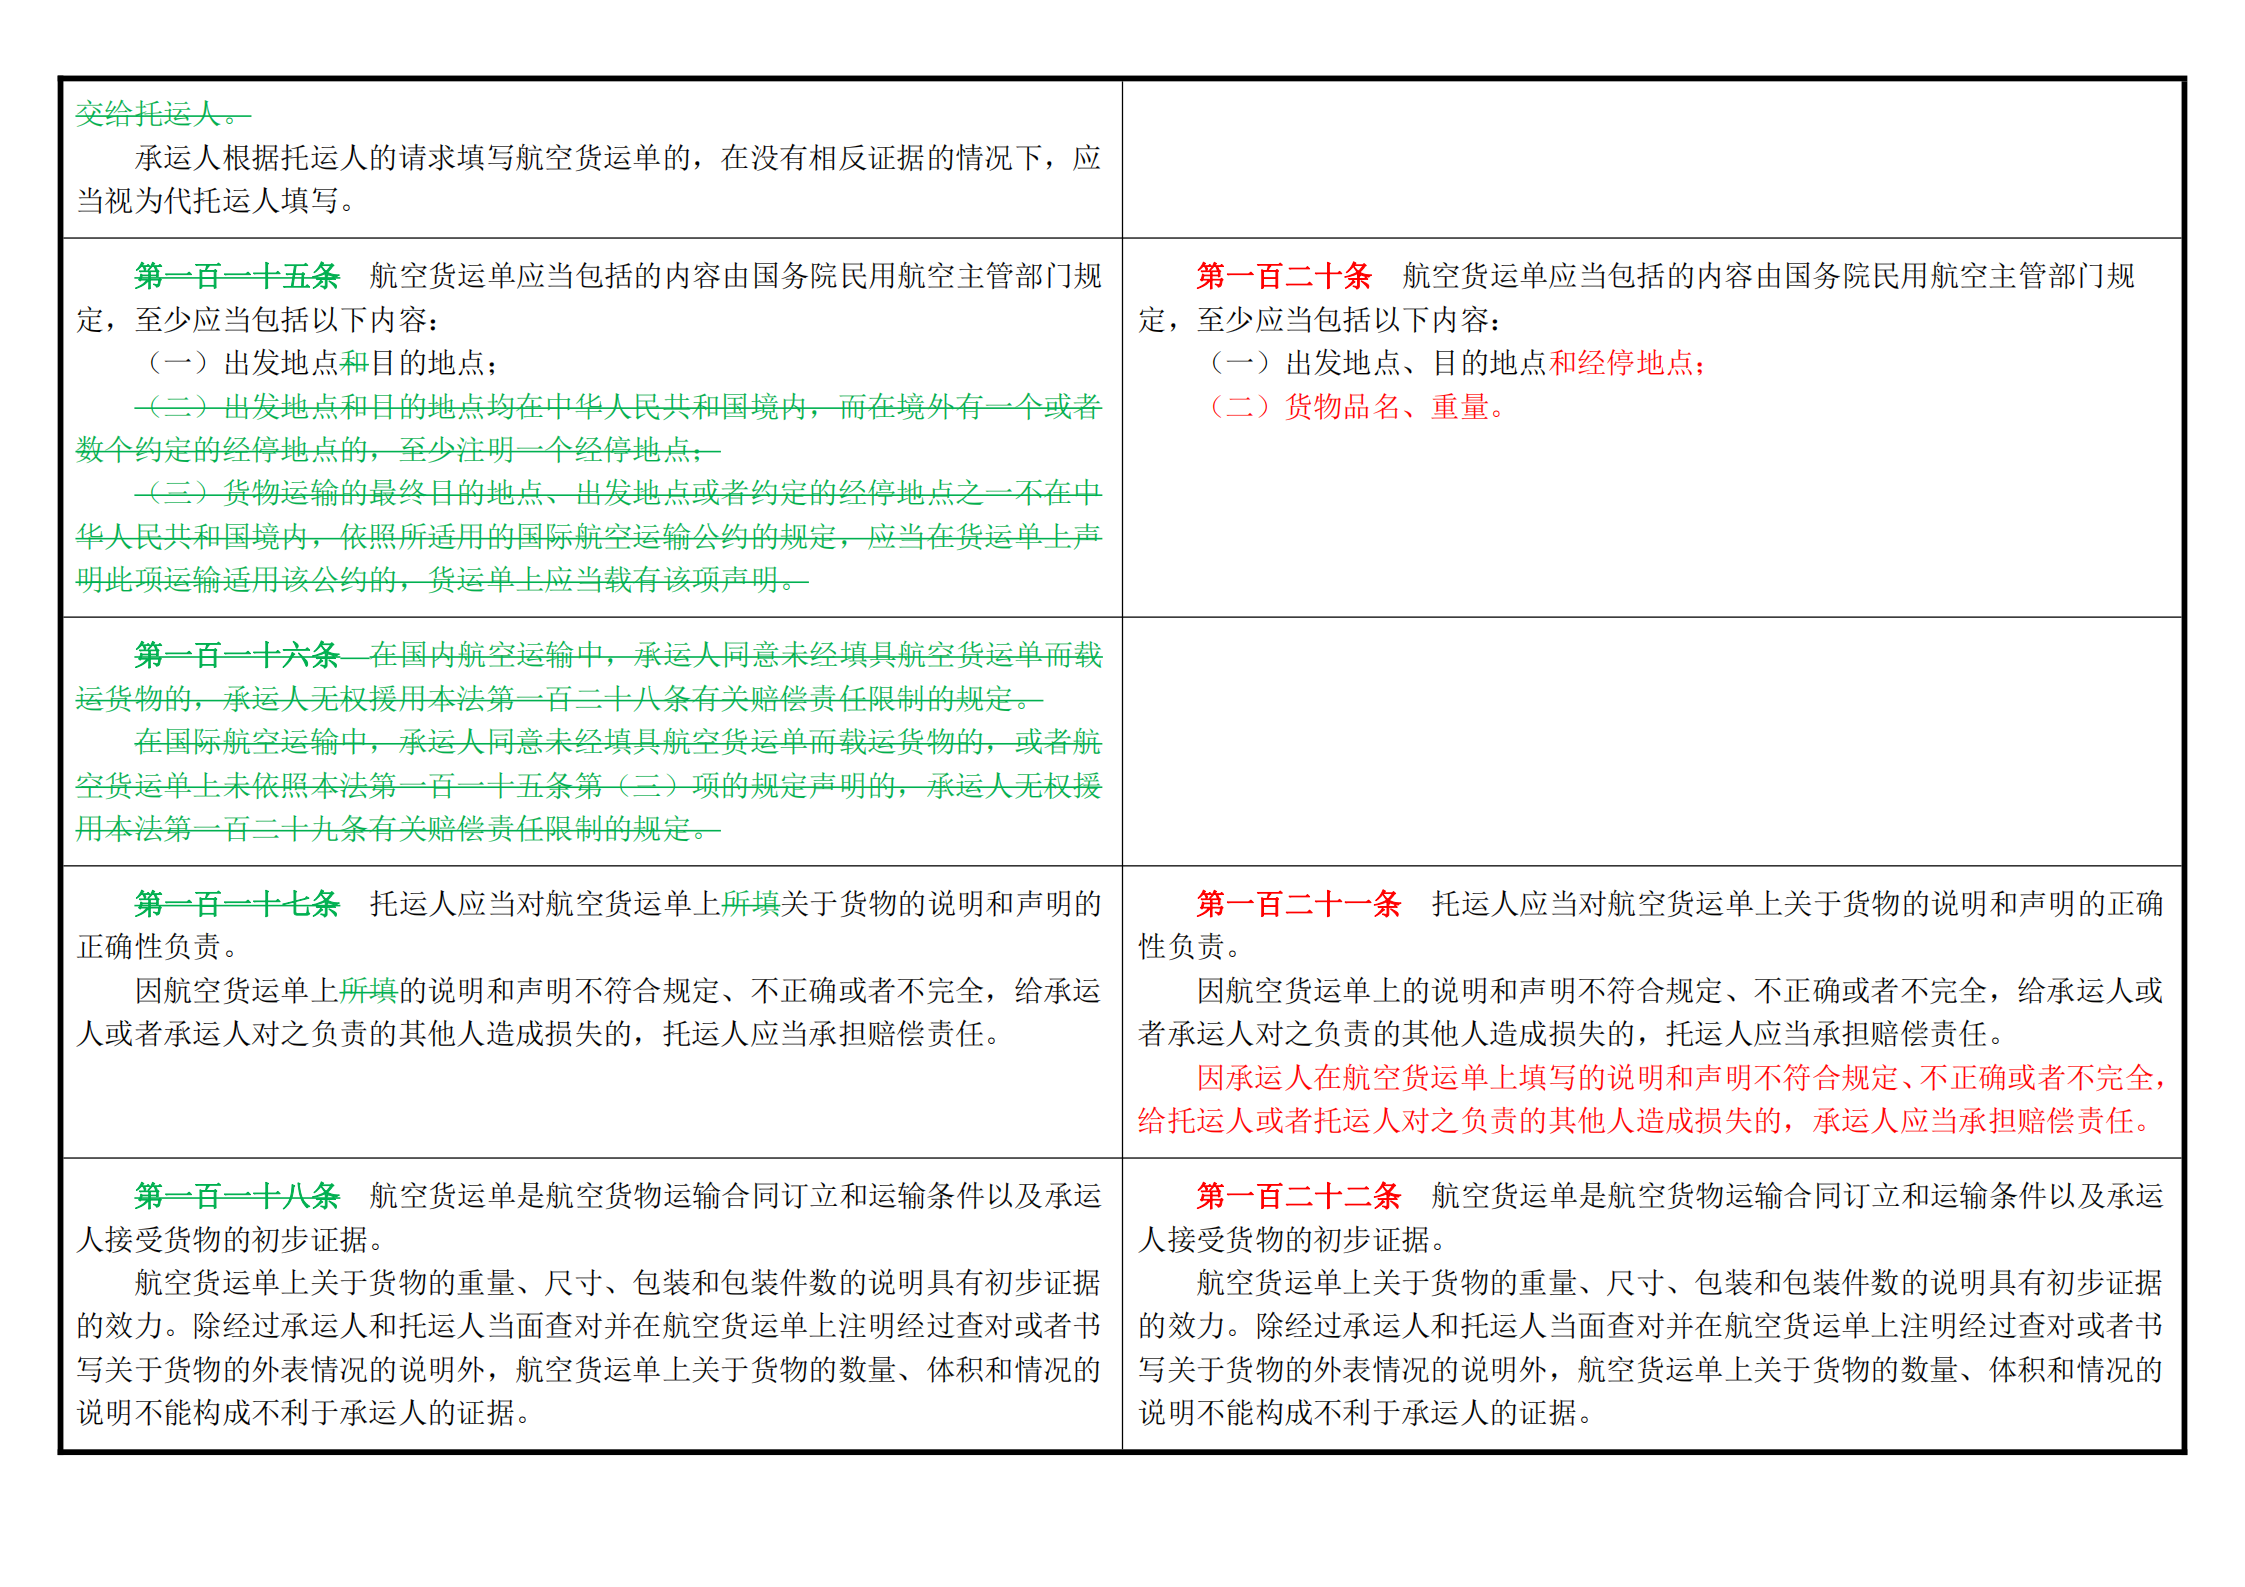This screenshot has height=1587, width=2245.
Task: Click the red paragraph starting 因承运人在航空货运单上填写
Action: [1652, 1099]
